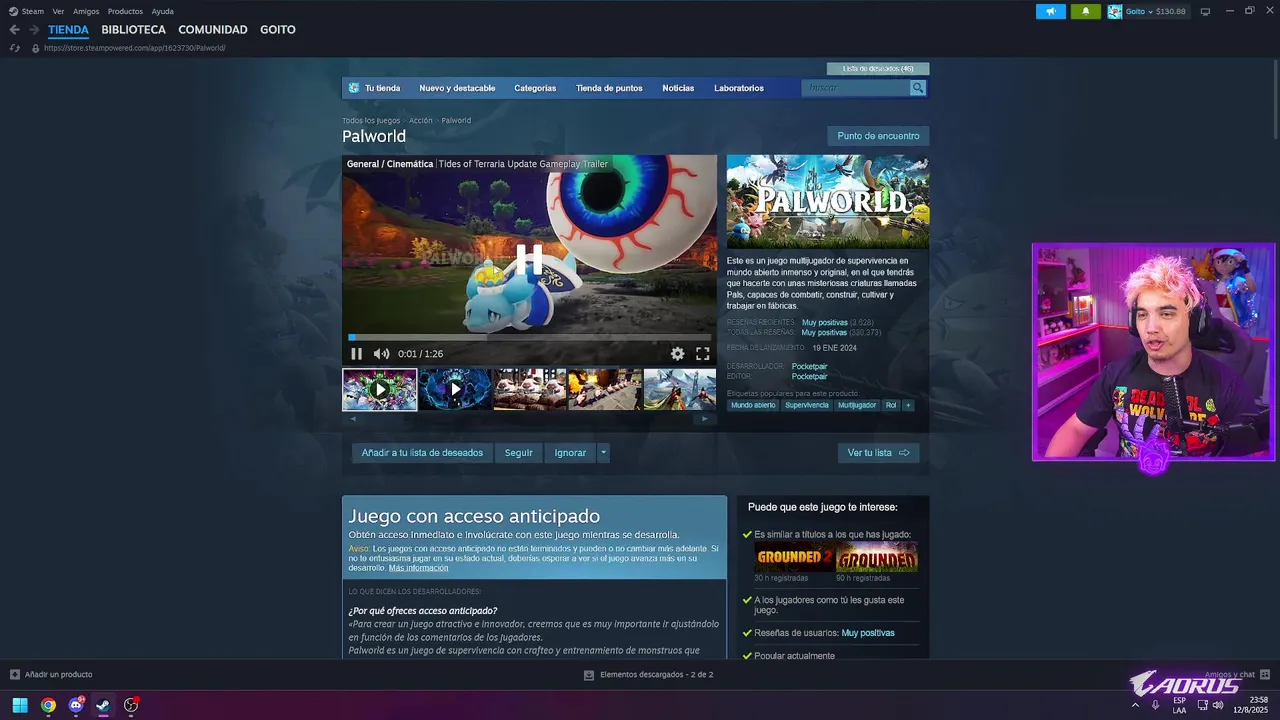The height and width of the screenshot is (720, 1280).
Task: Switch to the BIBLIOTECA tab
Action: coord(133,30)
